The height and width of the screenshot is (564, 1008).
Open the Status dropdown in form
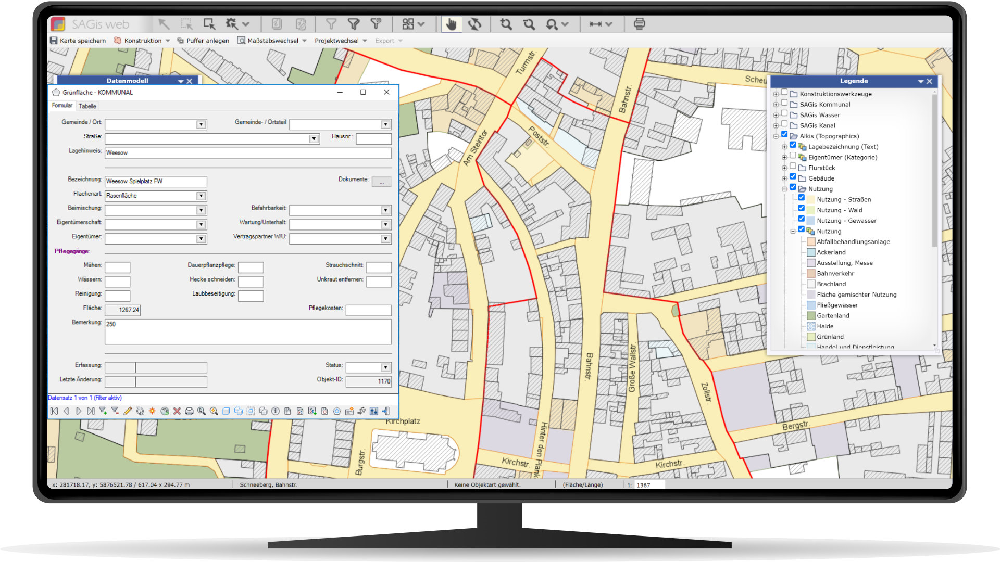[386, 367]
